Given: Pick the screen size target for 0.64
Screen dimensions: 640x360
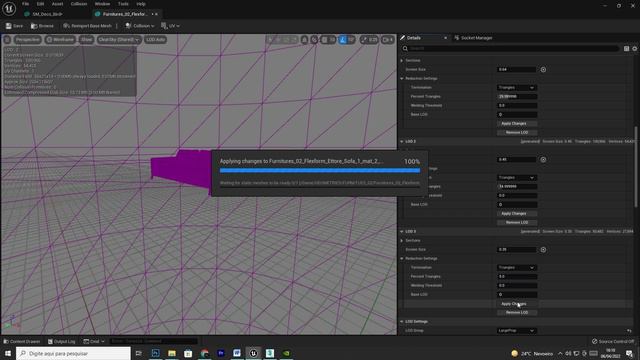Looking at the screenshot, I should pos(543,69).
